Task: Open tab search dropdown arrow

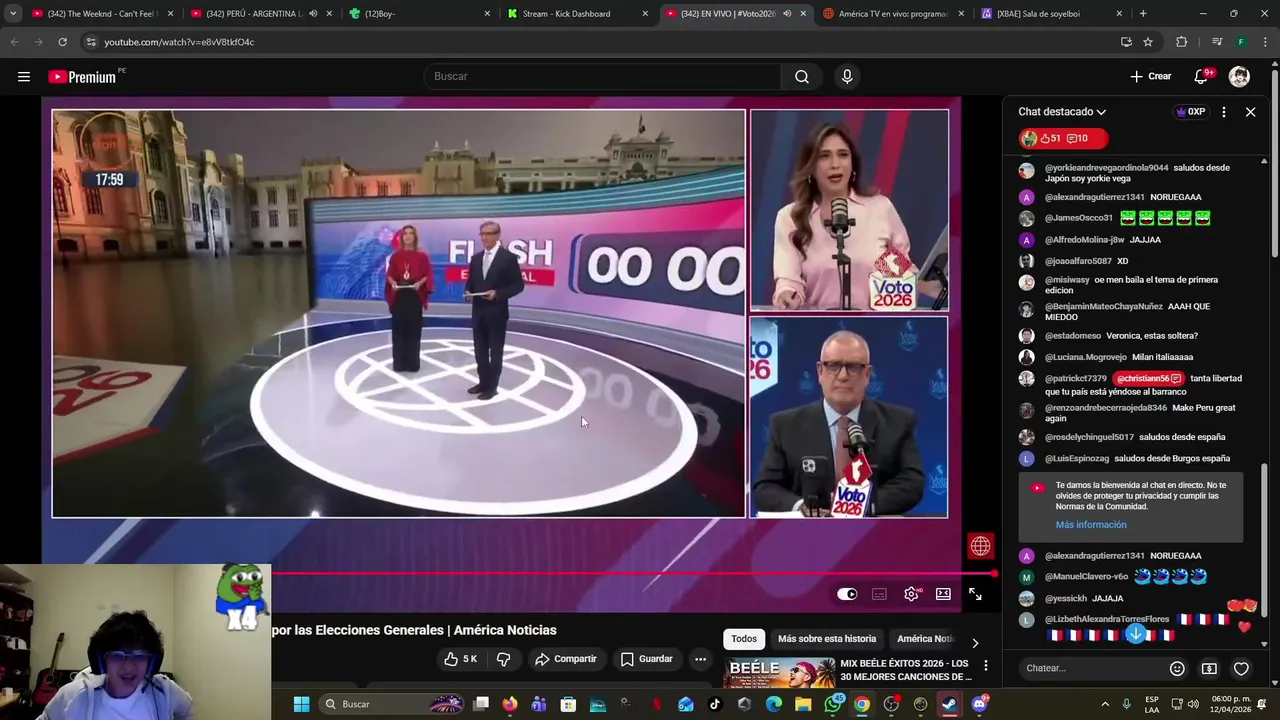Action: (13, 14)
